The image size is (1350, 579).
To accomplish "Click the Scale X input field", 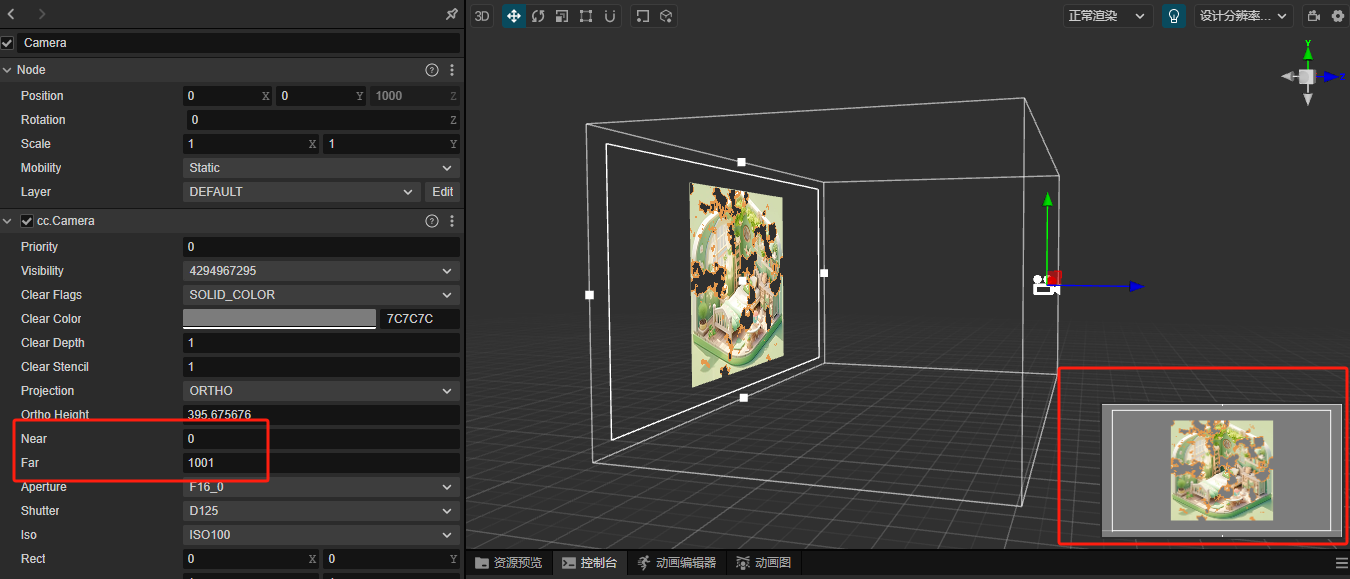I will (251, 144).
